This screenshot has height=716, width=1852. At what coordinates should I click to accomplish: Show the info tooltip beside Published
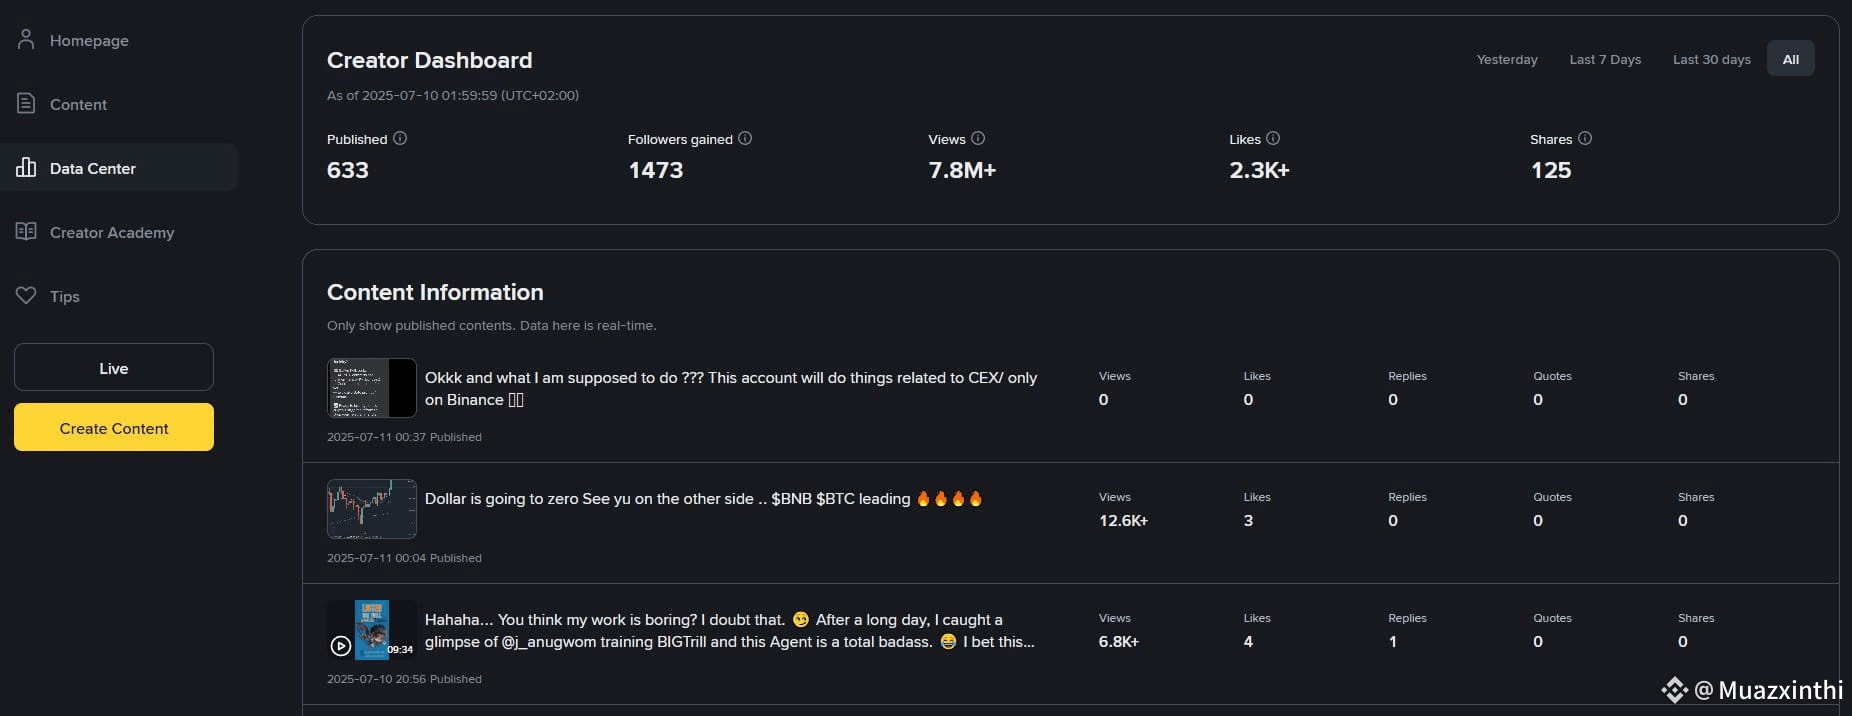click(x=400, y=138)
